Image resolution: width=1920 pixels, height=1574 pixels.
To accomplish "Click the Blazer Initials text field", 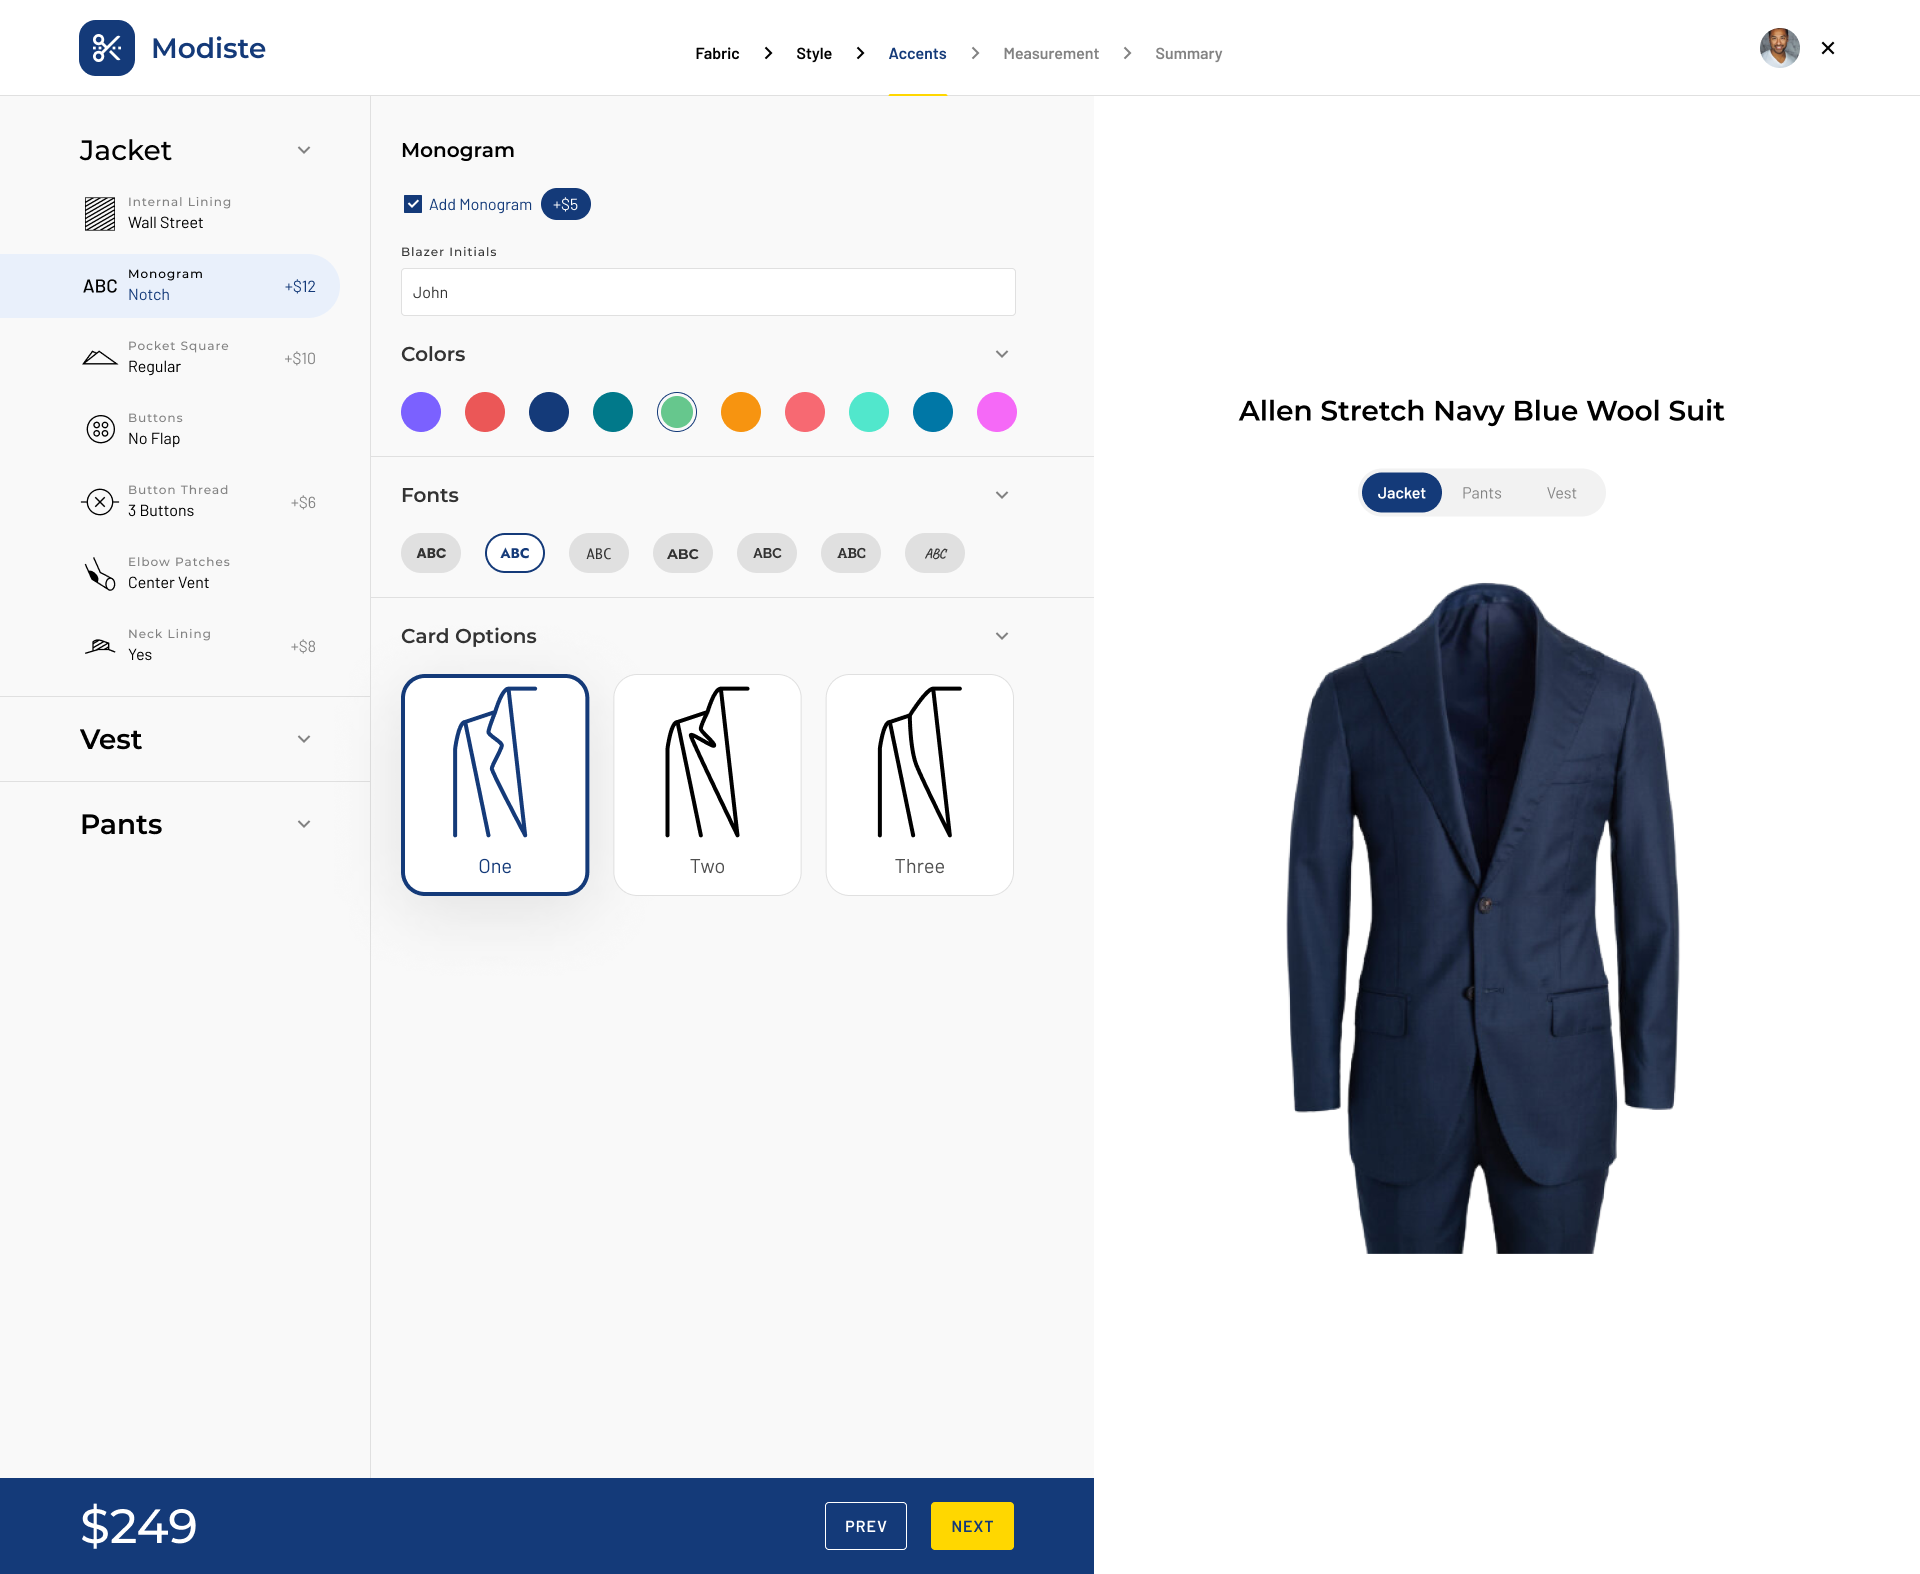I will pyautogui.click(x=708, y=292).
